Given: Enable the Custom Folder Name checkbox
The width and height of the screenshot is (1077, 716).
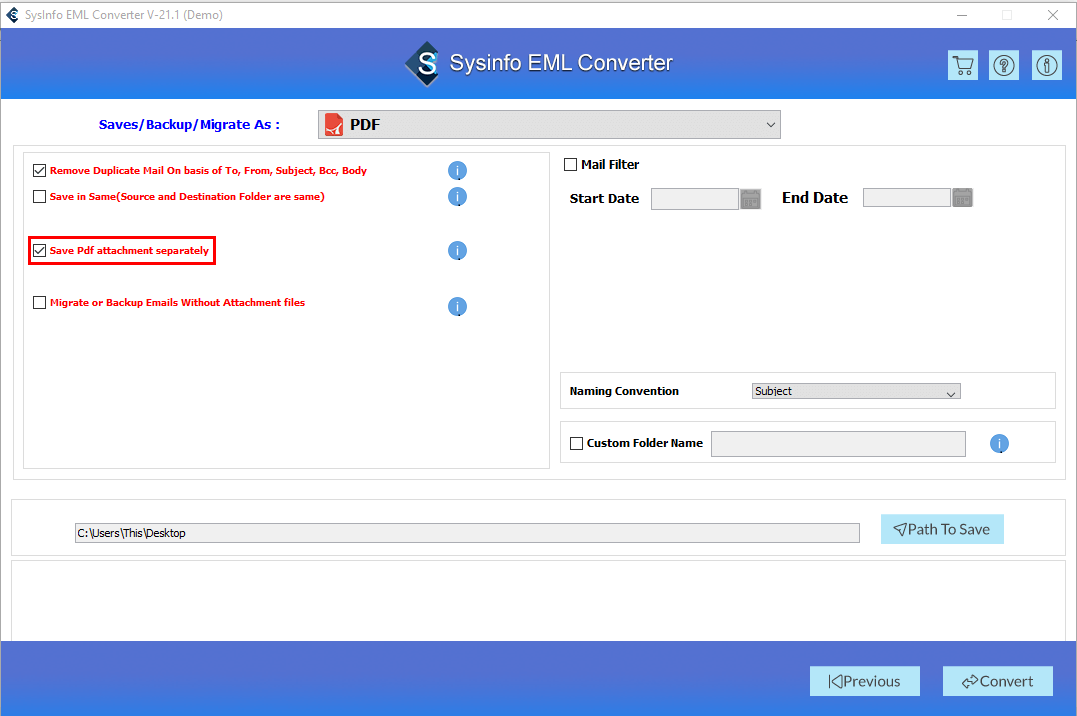Looking at the screenshot, I should click(x=576, y=443).
